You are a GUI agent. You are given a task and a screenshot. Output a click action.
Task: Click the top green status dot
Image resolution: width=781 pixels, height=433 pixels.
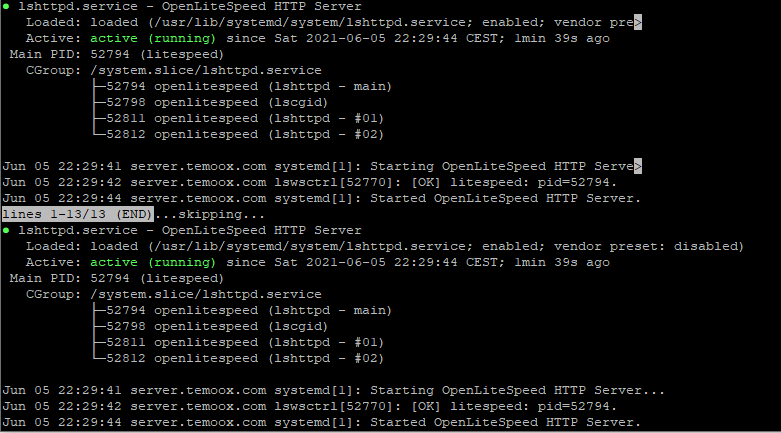coord(7,6)
